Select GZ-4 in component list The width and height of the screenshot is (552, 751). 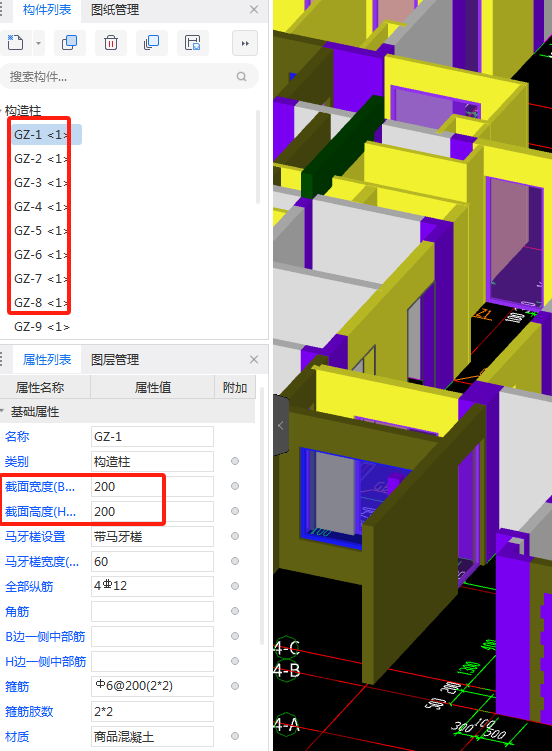[x=42, y=206]
